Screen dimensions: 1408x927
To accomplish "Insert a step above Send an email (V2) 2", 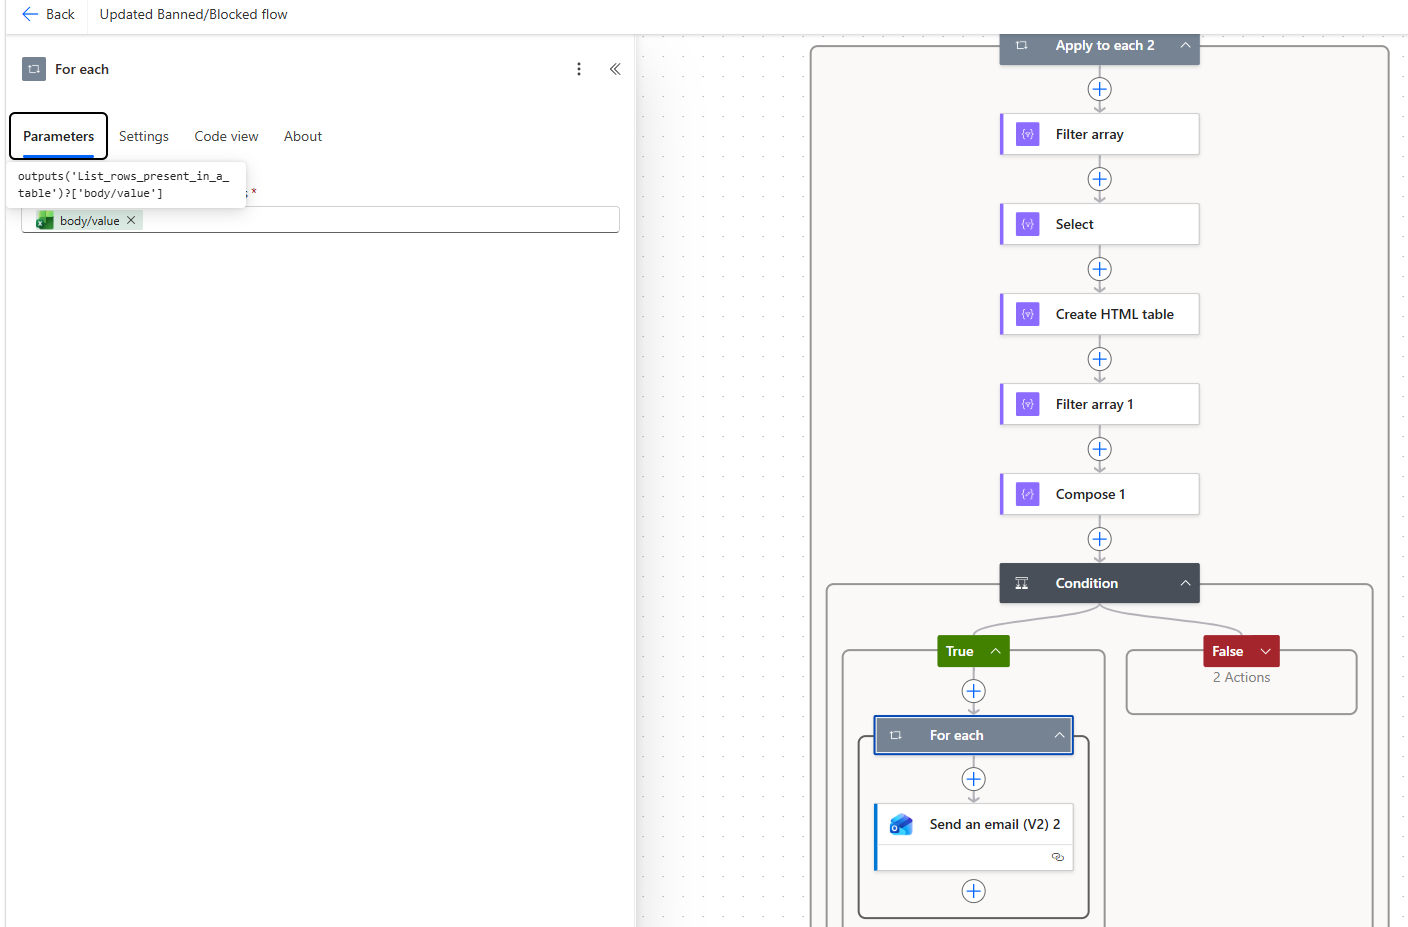I will tap(973, 779).
